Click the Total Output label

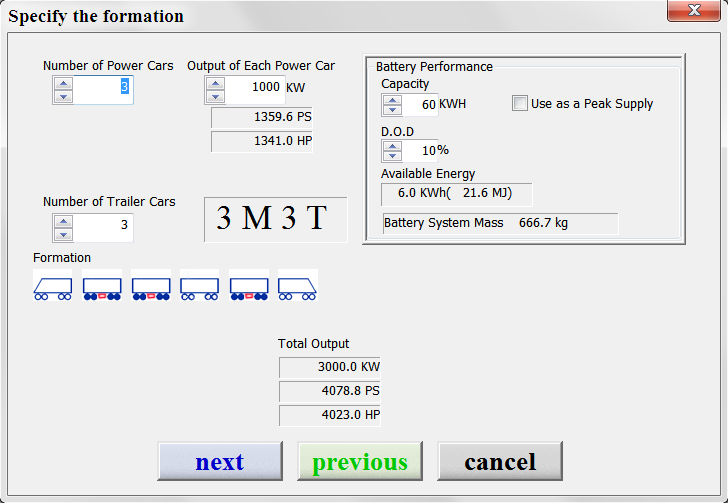313,344
